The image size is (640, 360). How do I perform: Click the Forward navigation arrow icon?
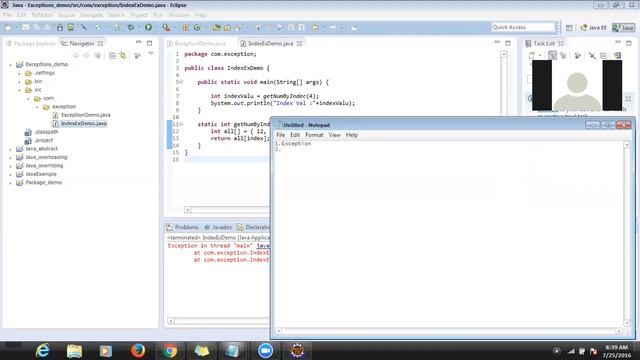tap(333, 27)
